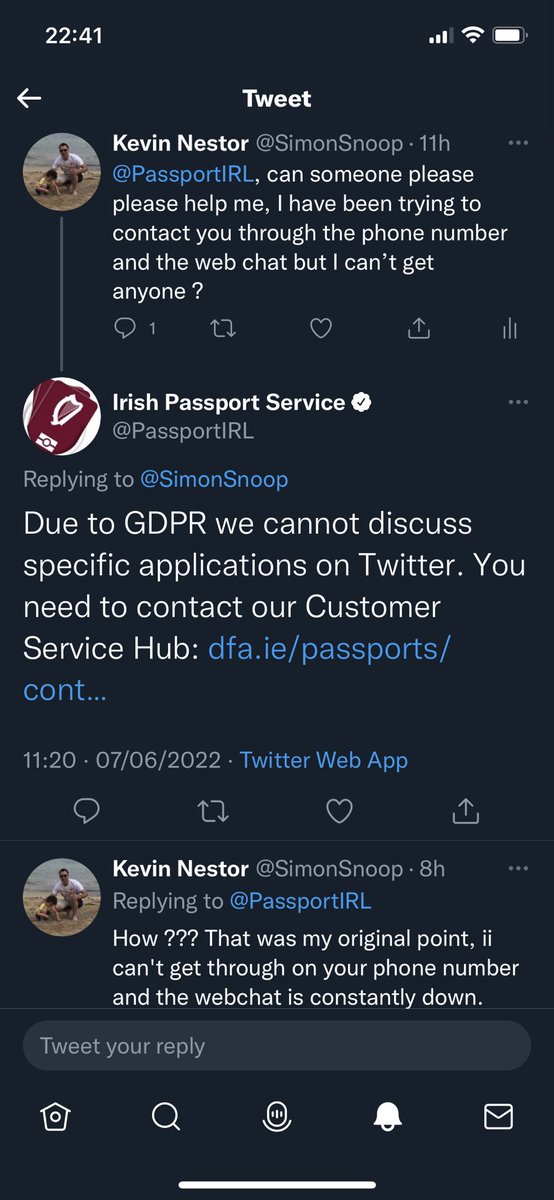554x1200 pixels.
Task: Like Kevin Nestor's first tweet
Action: [320, 327]
